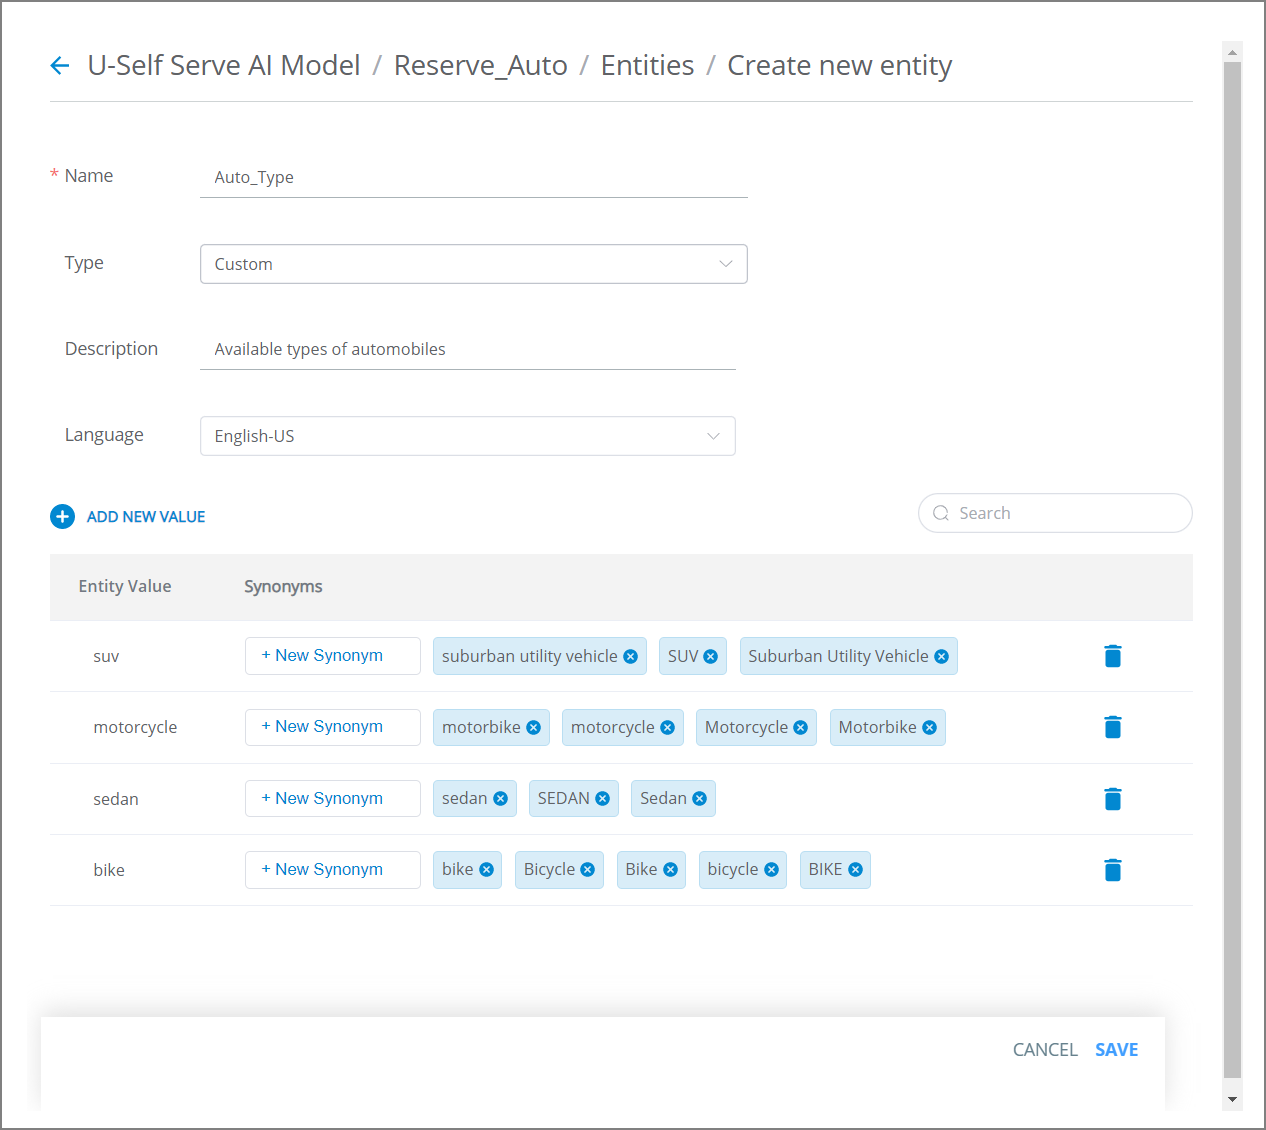1266x1130 pixels.
Task: Add new synonym for motorcycle
Action: point(333,727)
